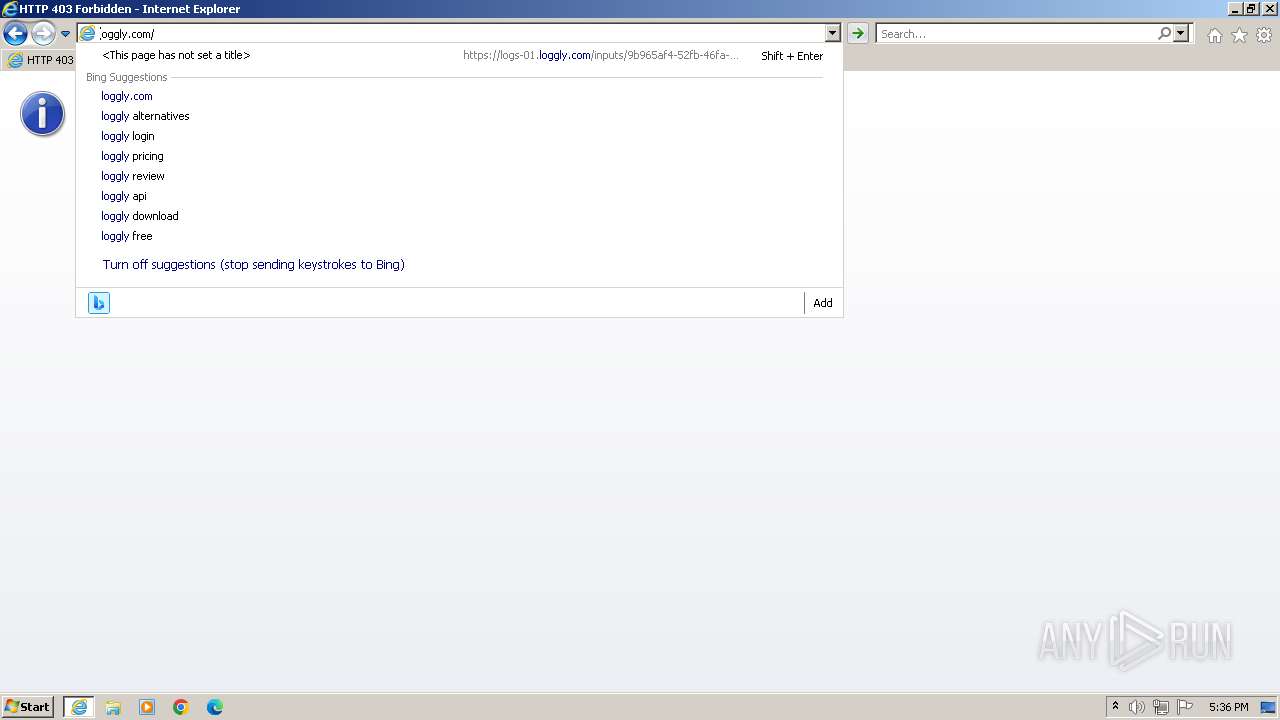Open the network tray icon
The width and height of the screenshot is (1280, 720).
click(x=1161, y=707)
